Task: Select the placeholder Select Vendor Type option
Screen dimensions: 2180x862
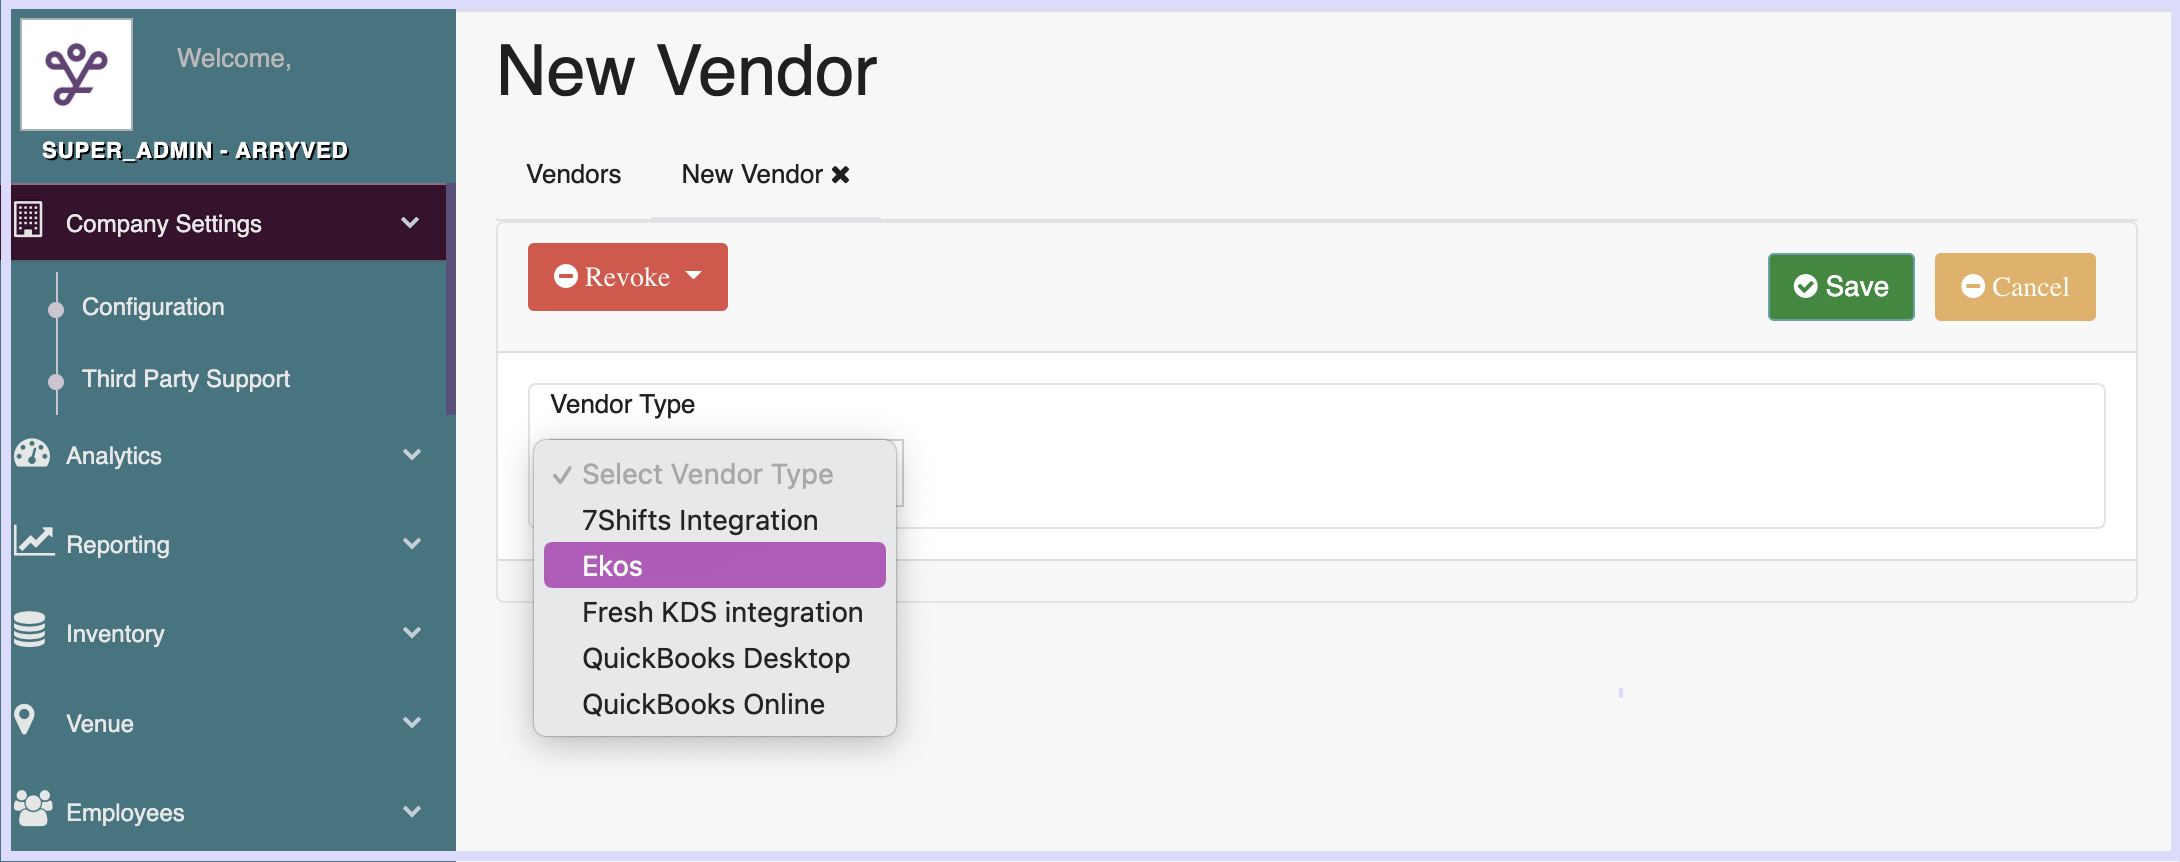Action: tap(715, 474)
